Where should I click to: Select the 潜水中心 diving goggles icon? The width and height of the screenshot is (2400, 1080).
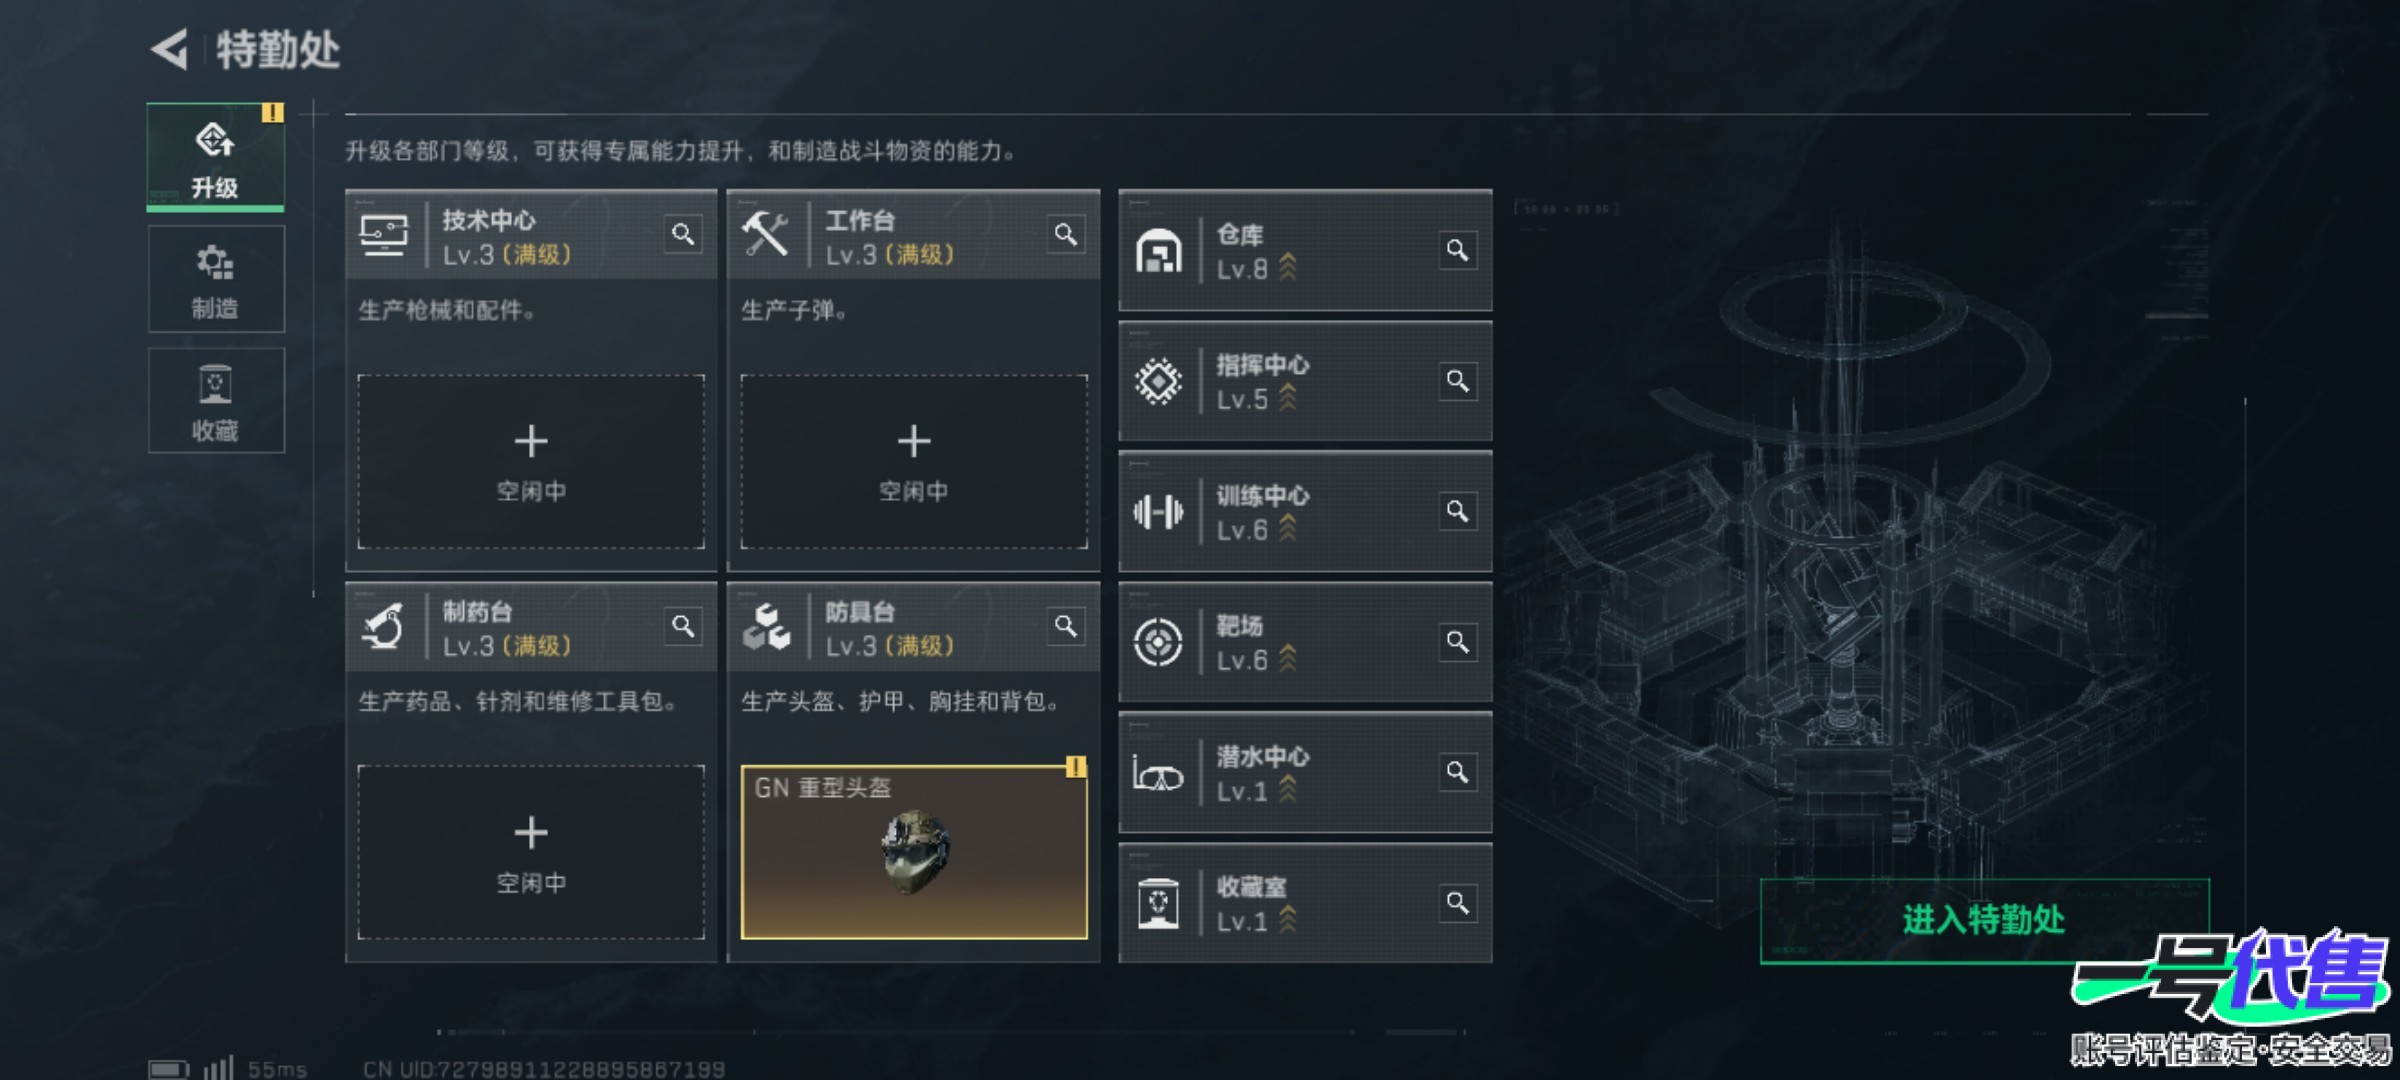point(1158,774)
